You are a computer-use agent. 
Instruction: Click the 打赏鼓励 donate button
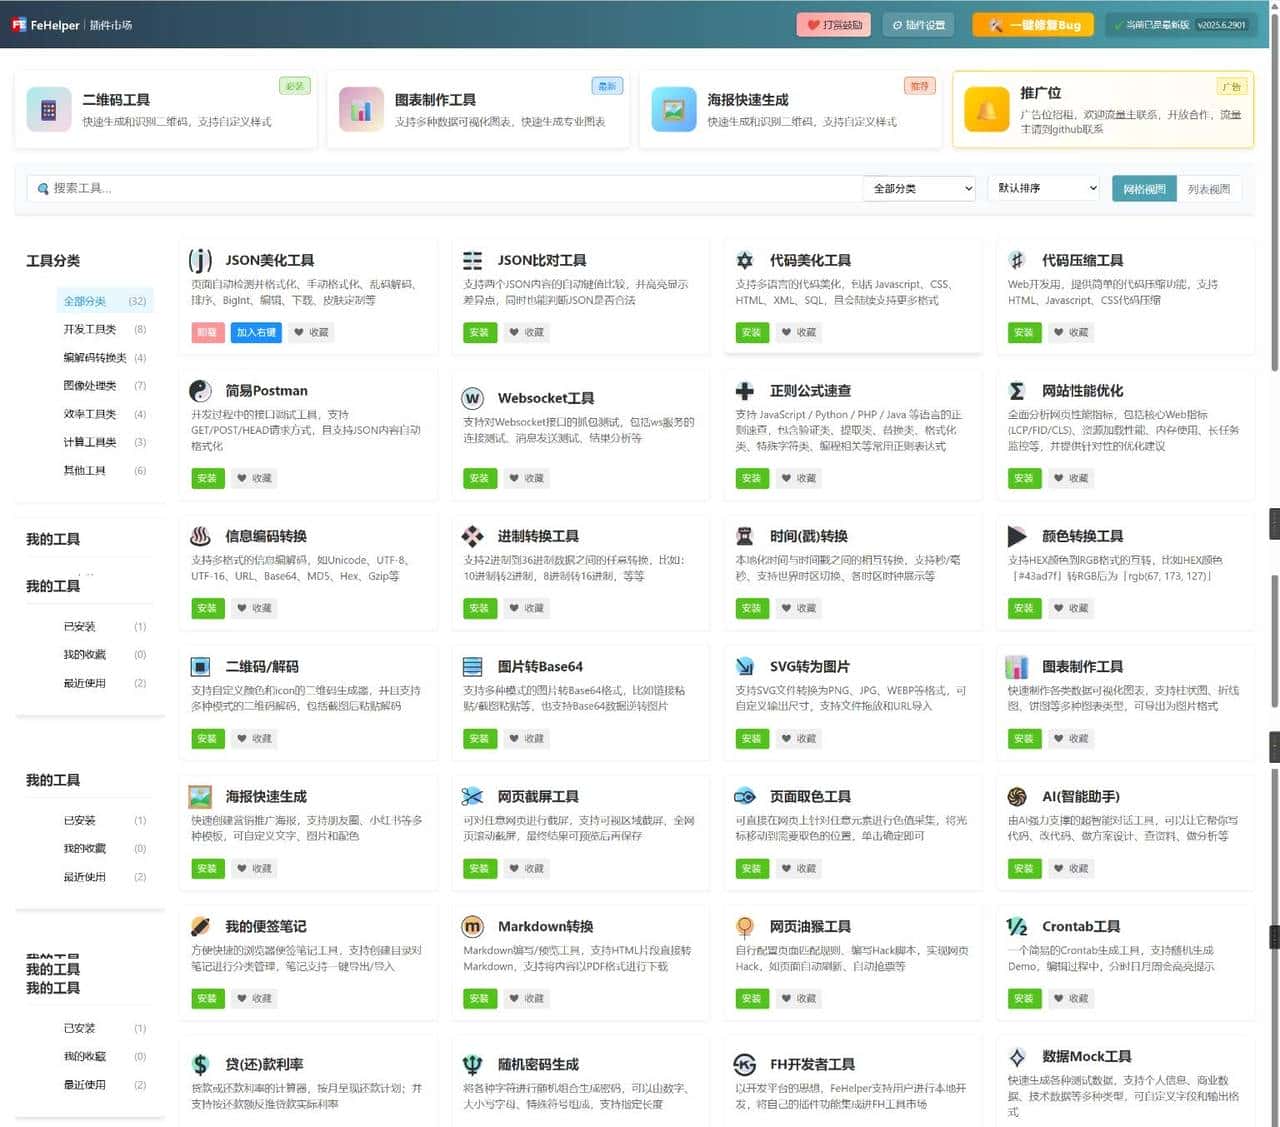[834, 25]
